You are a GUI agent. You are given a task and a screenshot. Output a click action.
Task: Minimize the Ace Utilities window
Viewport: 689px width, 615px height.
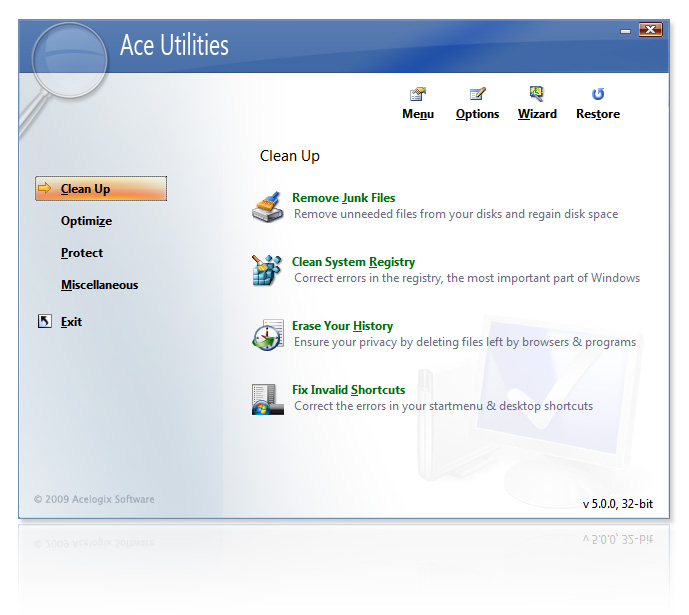[x=626, y=30]
